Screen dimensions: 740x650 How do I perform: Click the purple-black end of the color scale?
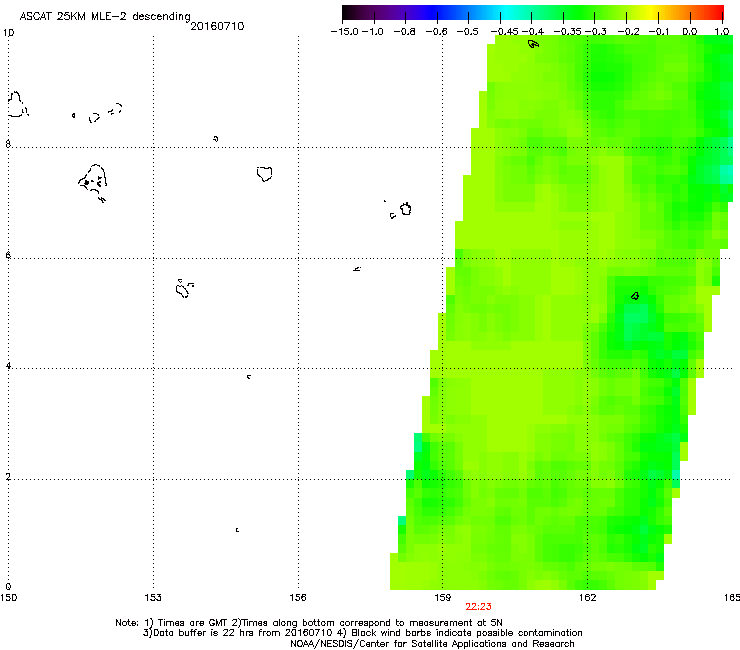pos(352,13)
